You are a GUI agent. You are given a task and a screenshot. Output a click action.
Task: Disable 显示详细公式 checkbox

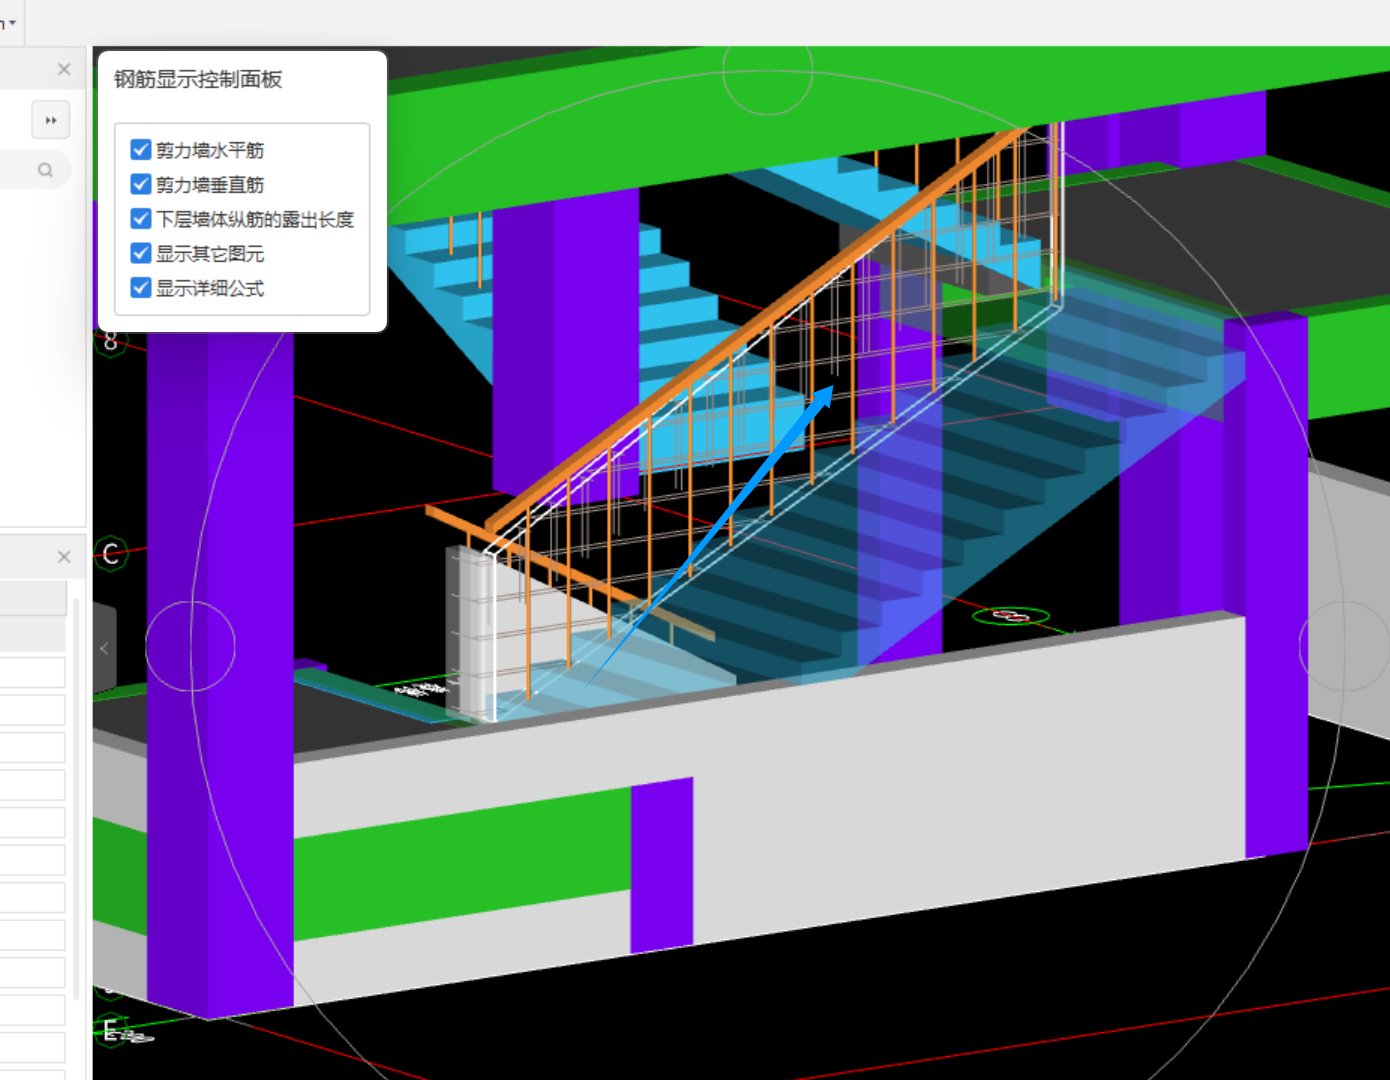pos(141,288)
